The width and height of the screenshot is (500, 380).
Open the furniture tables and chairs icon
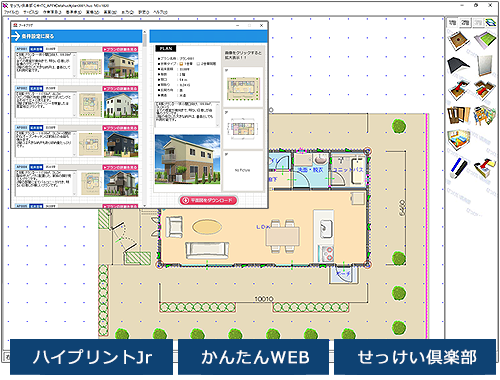pyautogui.click(x=485, y=115)
